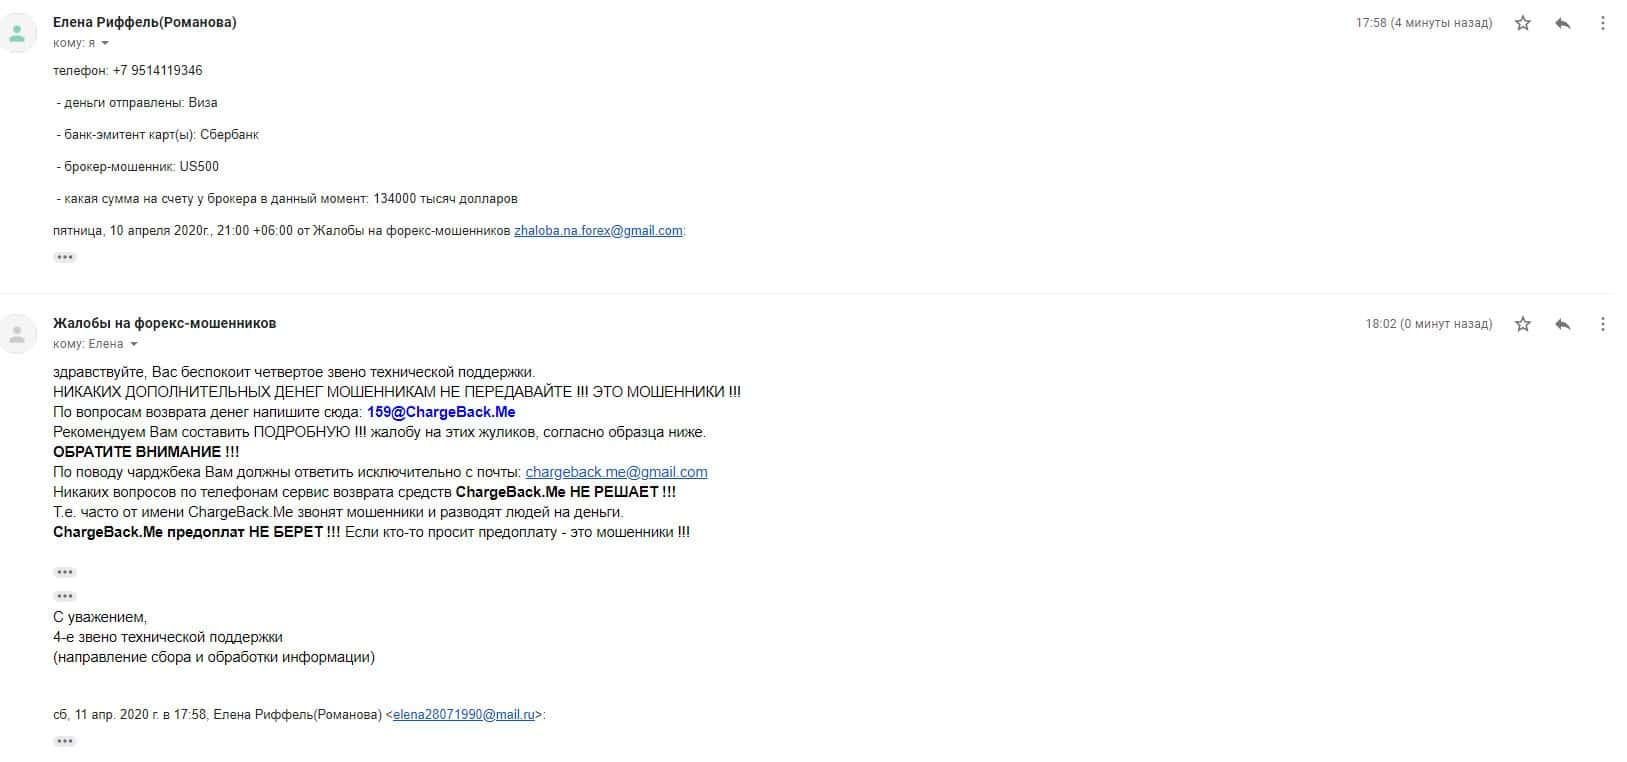The width and height of the screenshot is (1627, 762).
Task: Expand second trimmed content dots above 'С уважением'
Action: point(65,596)
